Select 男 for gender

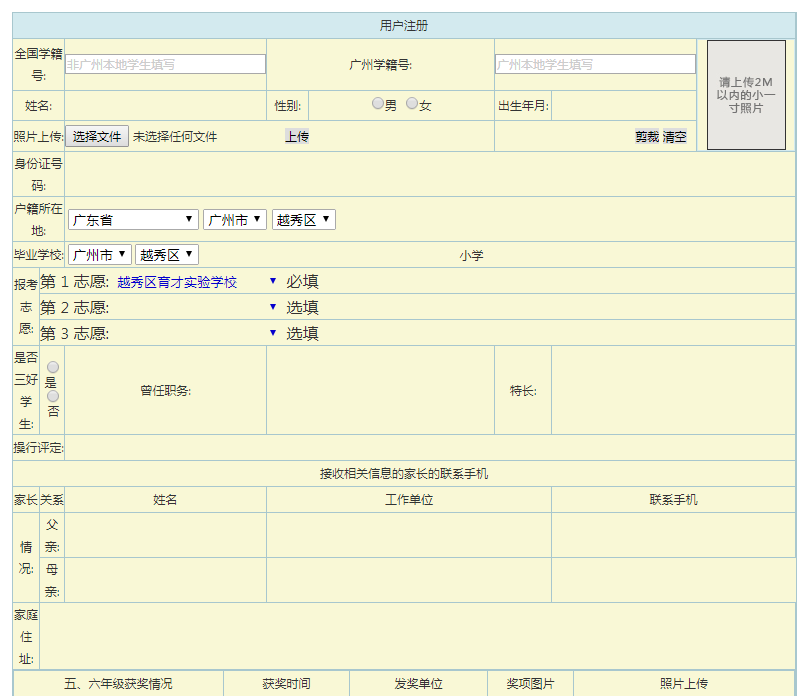[378, 103]
